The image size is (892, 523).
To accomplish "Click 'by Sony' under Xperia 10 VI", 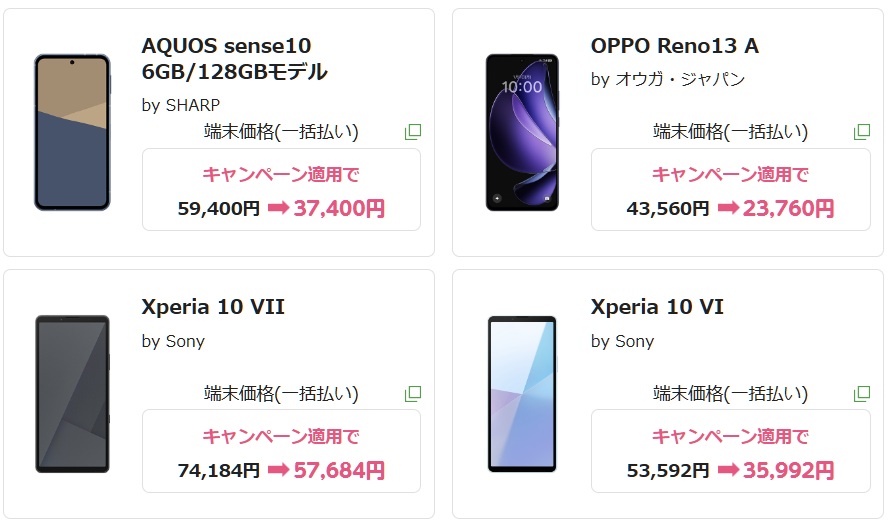I will point(622,341).
